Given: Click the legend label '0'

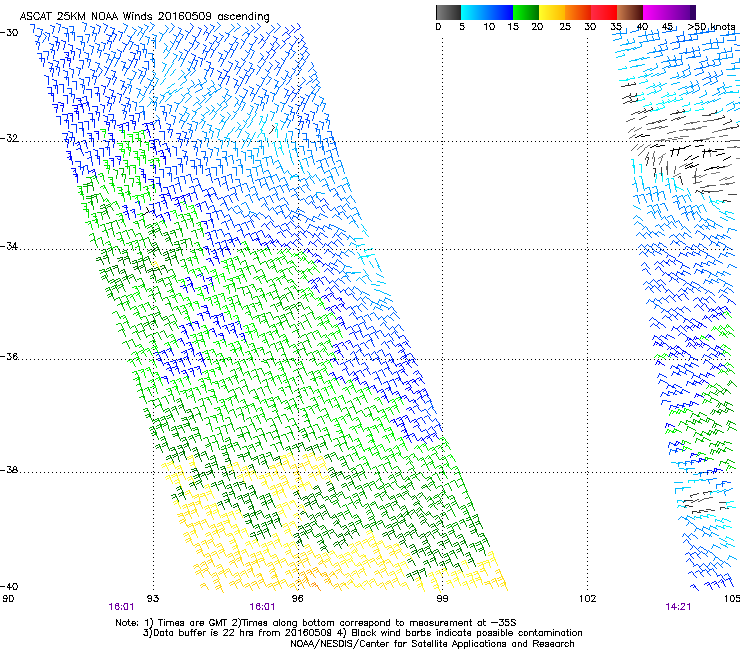Looking at the screenshot, I should click(438, 27).
